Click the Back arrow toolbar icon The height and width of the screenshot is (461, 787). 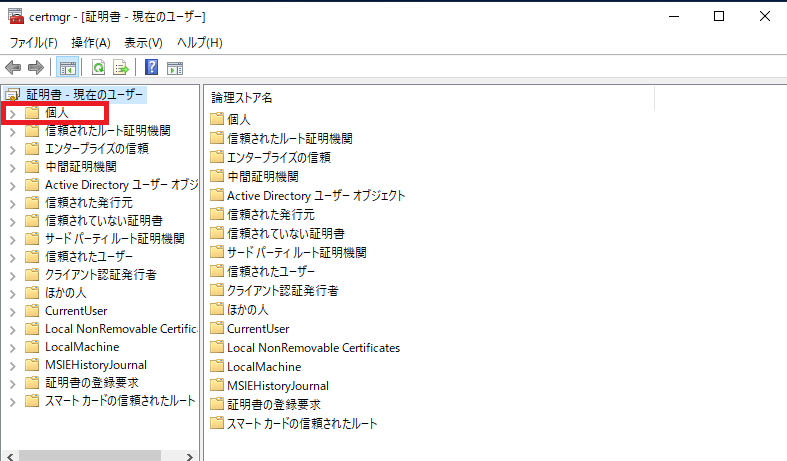click(x=13, y=67)
